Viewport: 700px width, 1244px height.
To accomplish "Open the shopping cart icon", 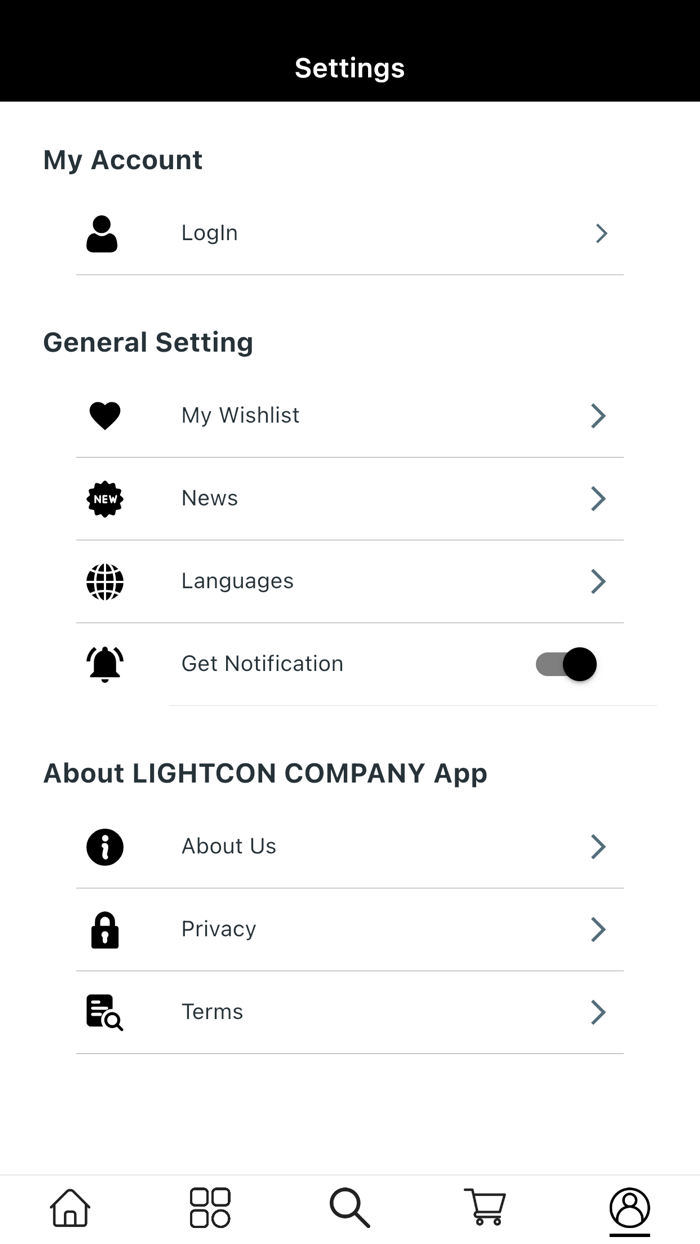I will pyautogui.click(x=485, y=1207).
